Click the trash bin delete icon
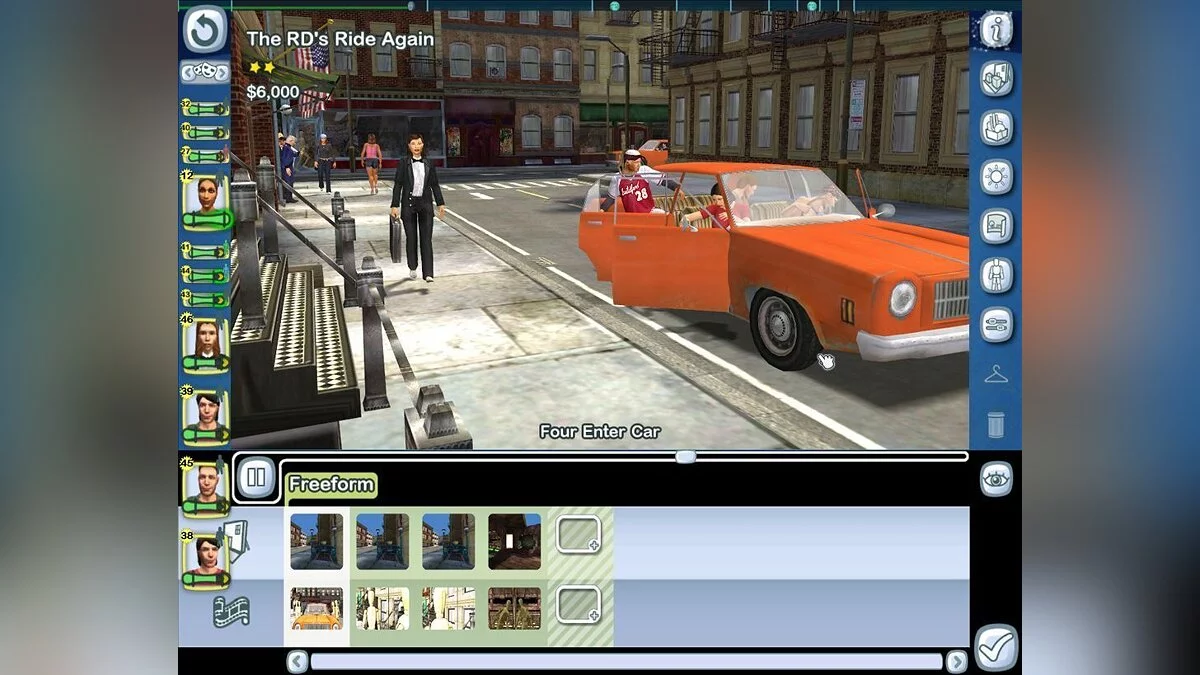Image resolution: width=1200 pixels, height=675 pixels. [x=995, y=424]
